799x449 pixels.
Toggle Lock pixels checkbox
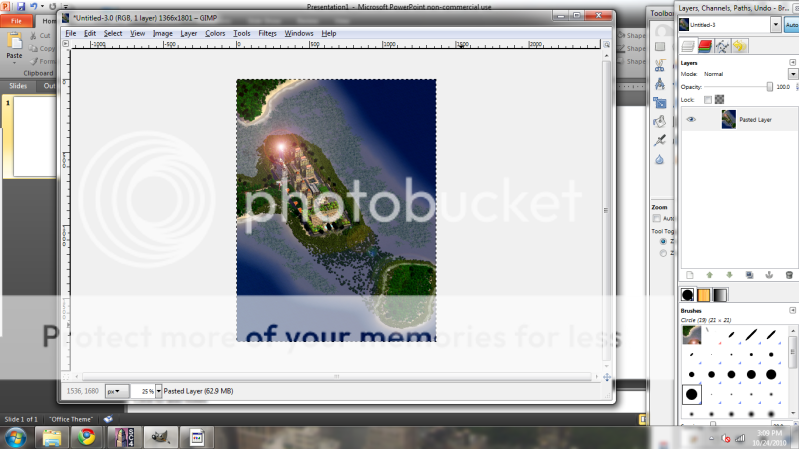click(708, 100)
